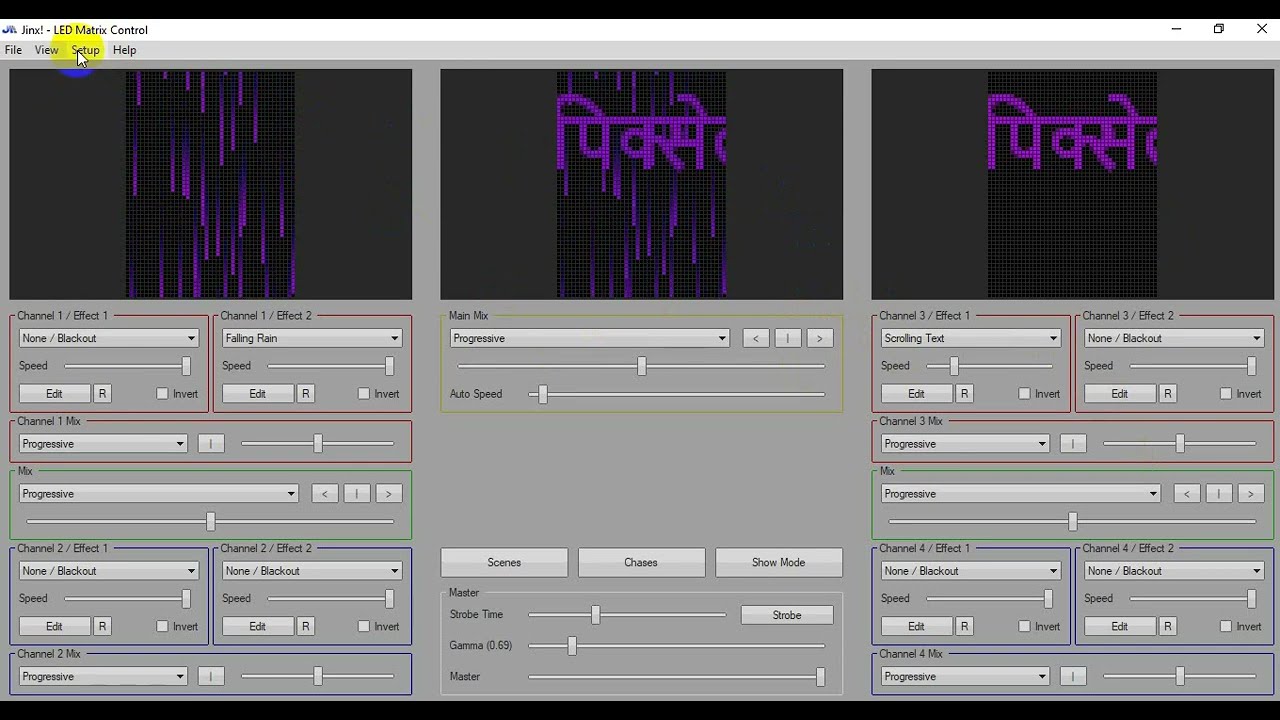Image resolution: width=1280 pixels, height=720 pixels.
Task: Click Main Mix center pause button
Action: coord(788,339)
